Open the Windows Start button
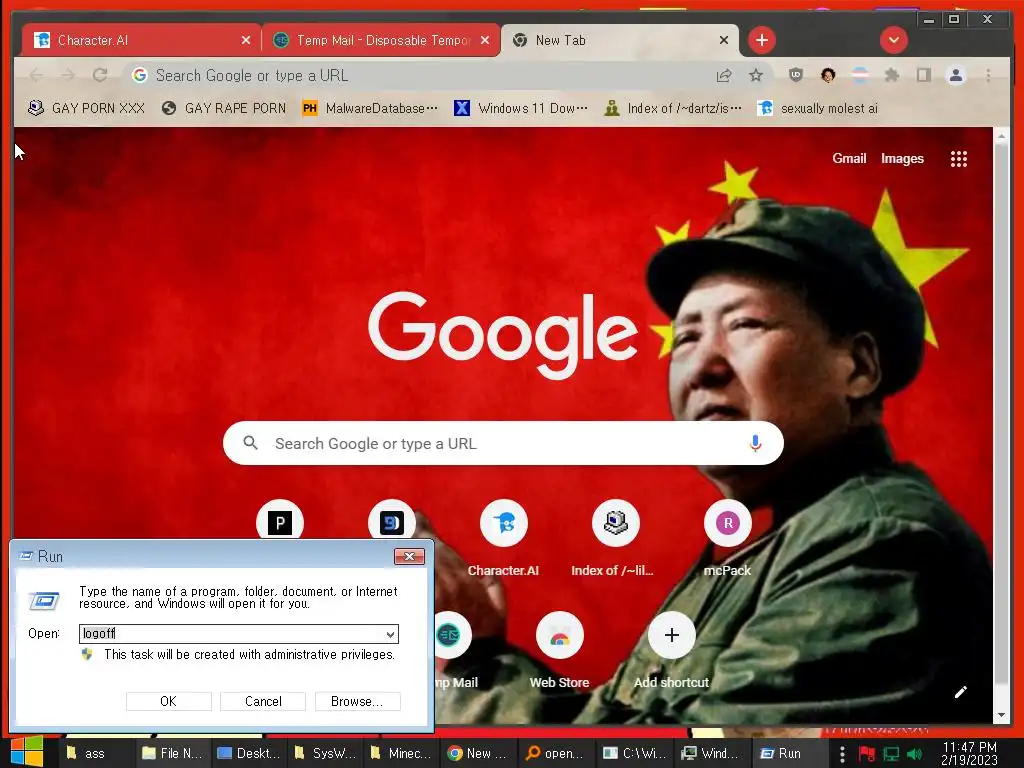This screenshot has height=768, width=1024. click(x=27, y=752)
